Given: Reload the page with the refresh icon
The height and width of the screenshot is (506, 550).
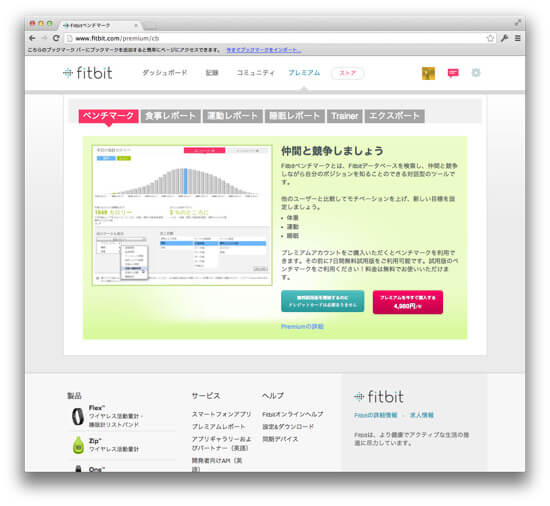Looking at the screenshot, I should point(56,38).
